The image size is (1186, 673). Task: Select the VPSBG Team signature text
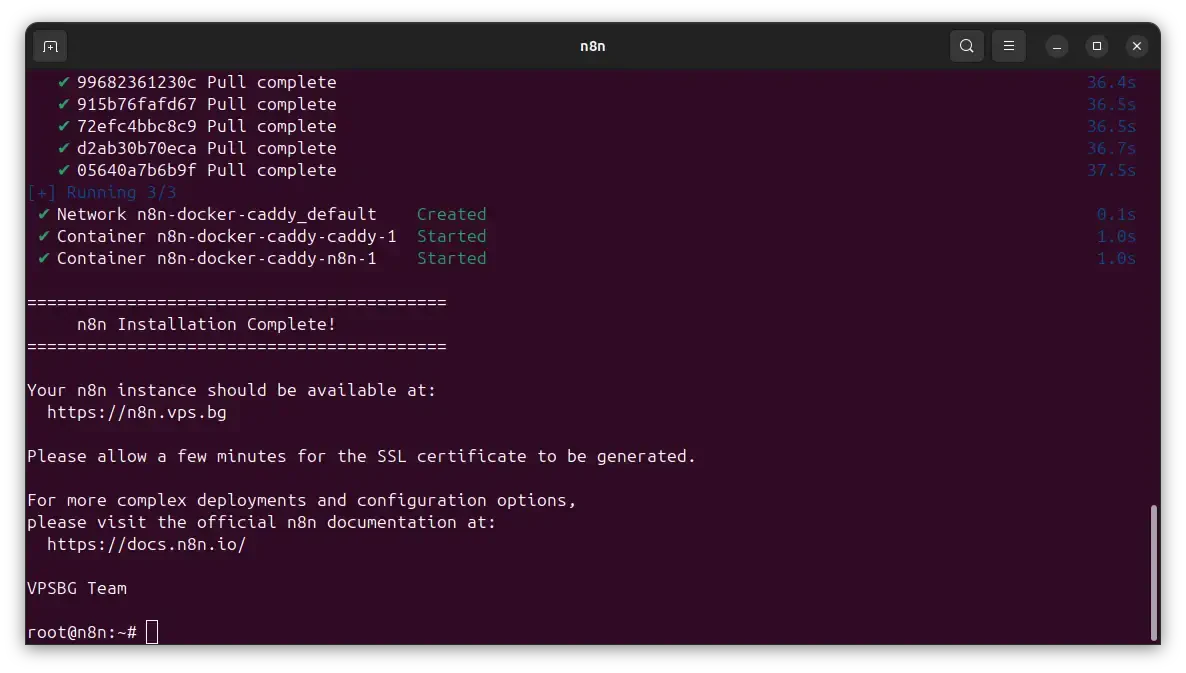point(76,588)
